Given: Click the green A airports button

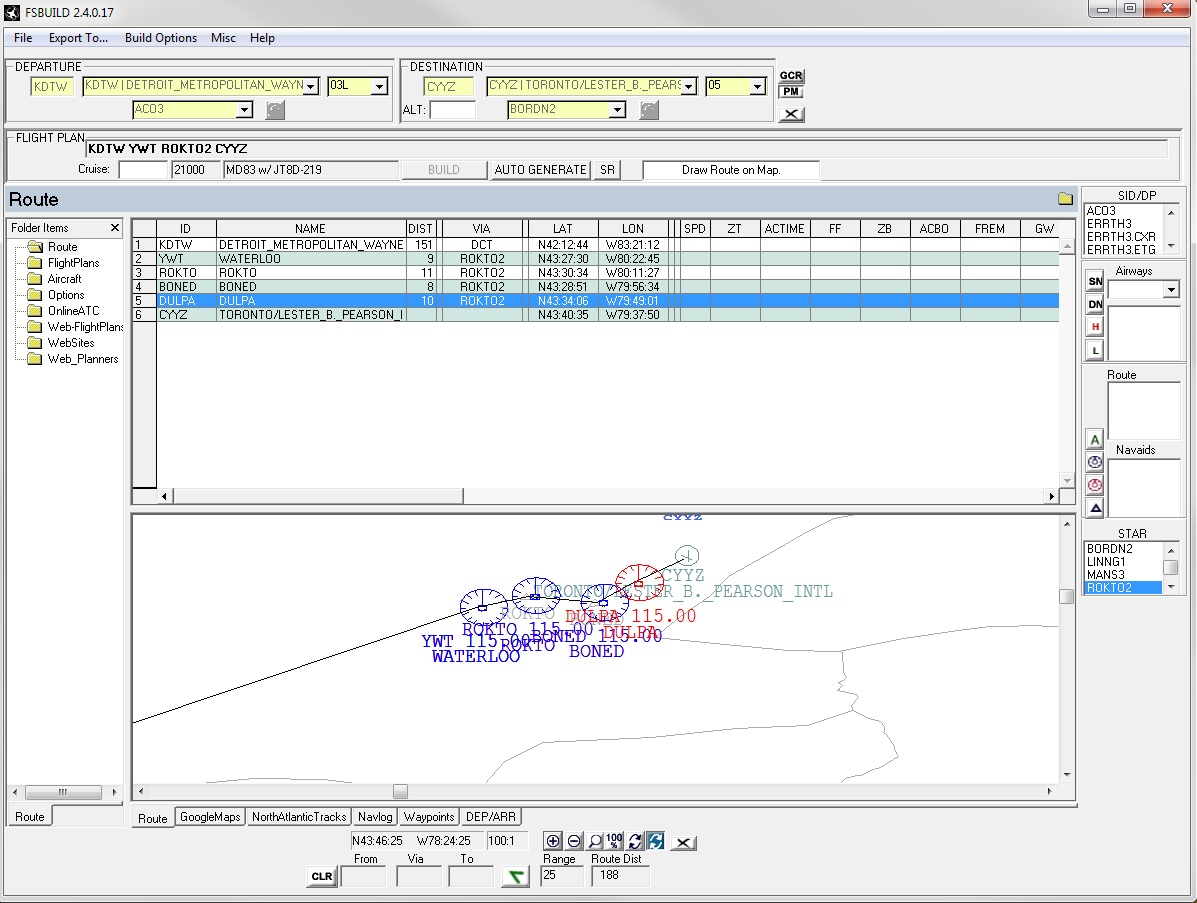Looking at the screenshot, I should [x=1095, y=440].
